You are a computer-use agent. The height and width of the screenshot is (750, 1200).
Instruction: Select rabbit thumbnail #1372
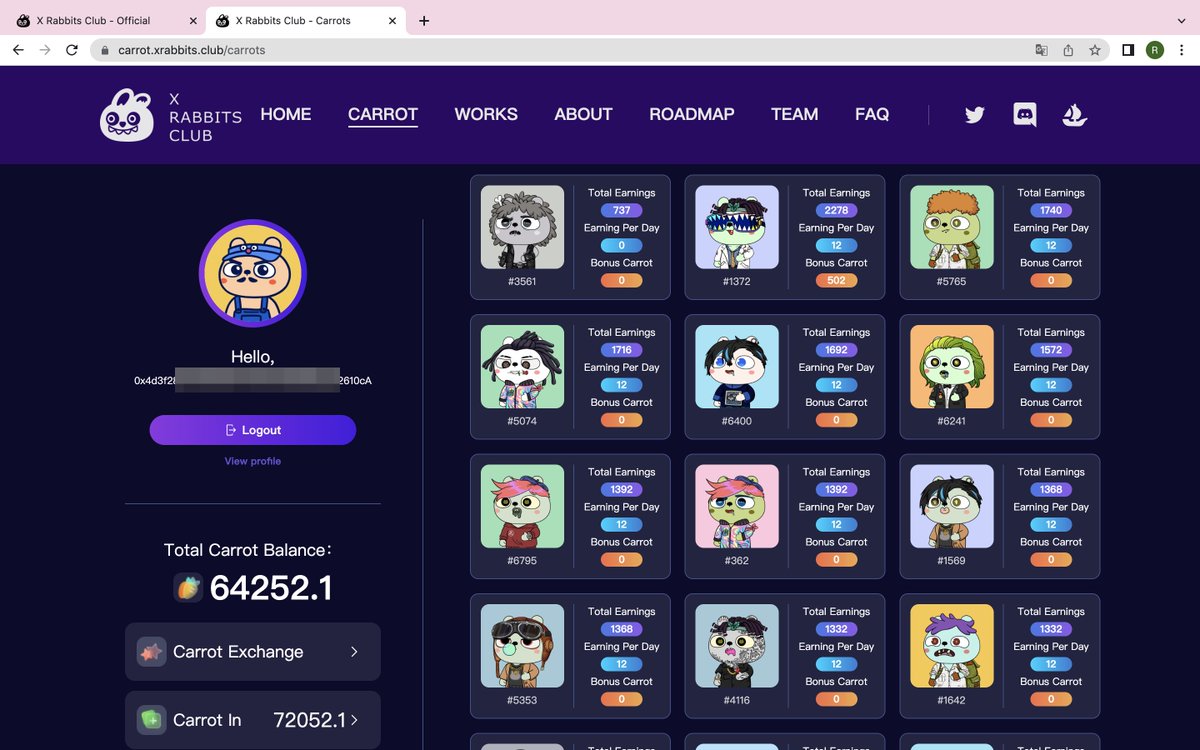pos(737,227)
